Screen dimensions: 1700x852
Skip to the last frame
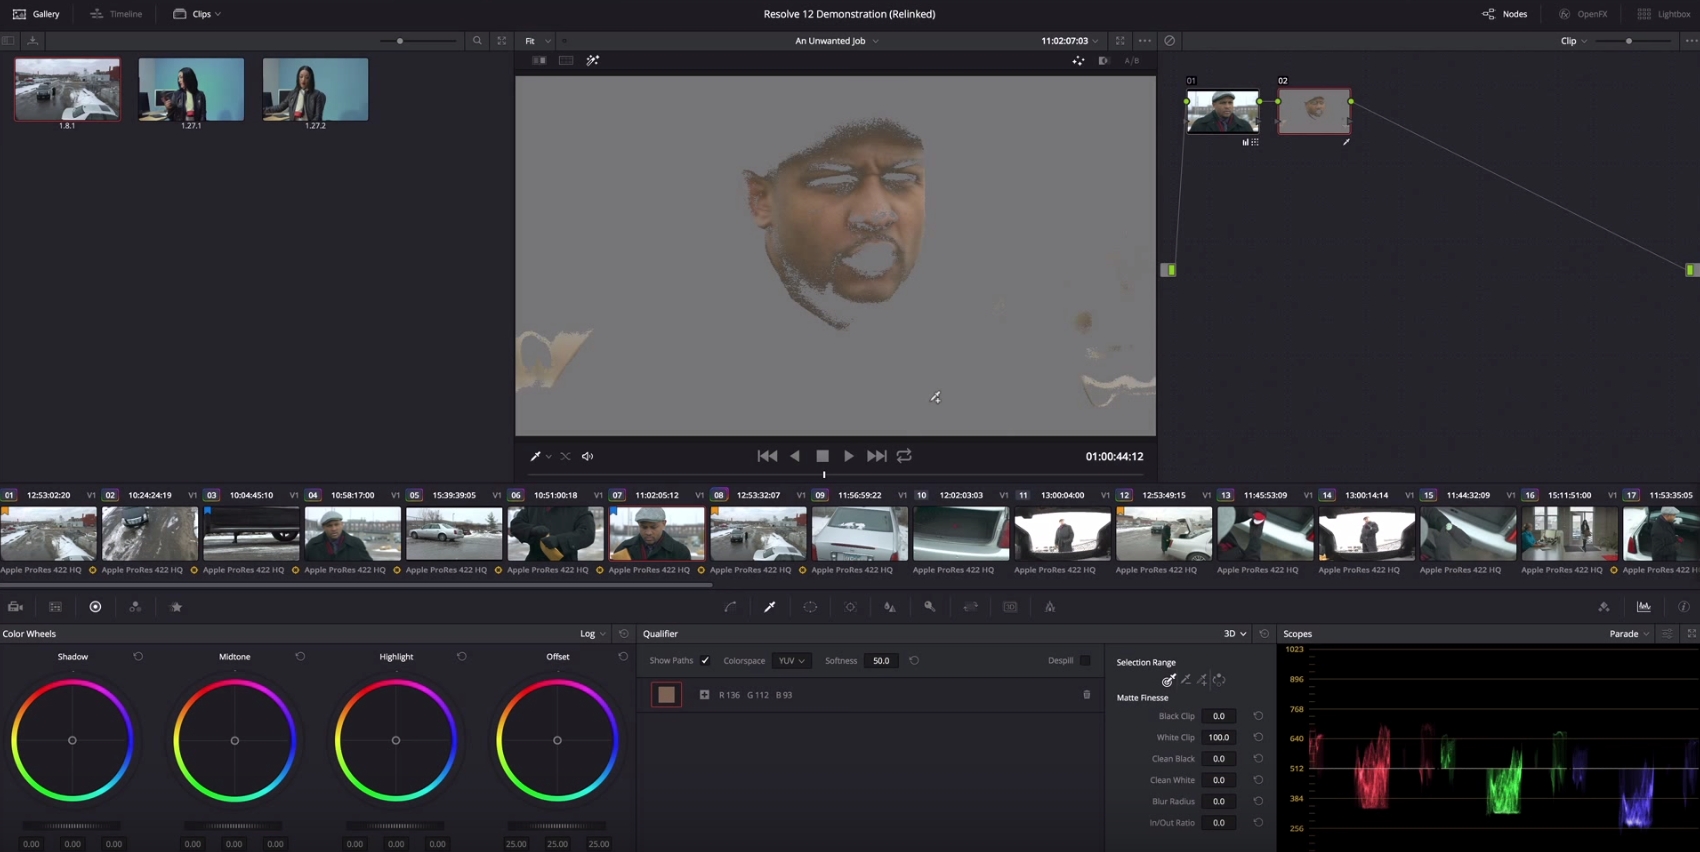pos(876,456)
